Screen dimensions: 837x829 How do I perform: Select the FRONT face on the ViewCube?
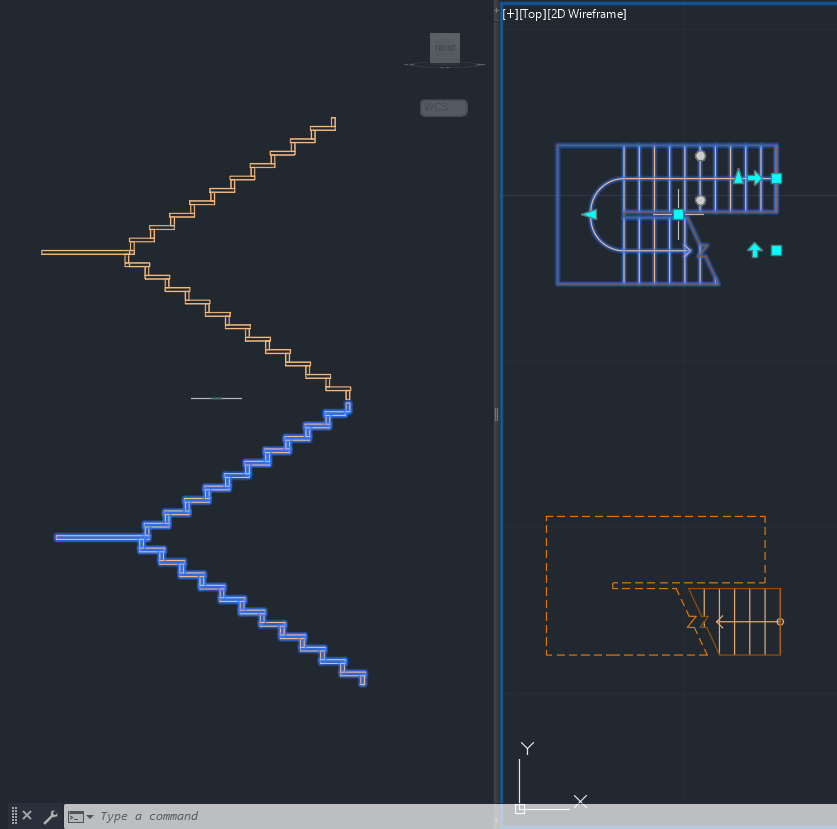tap(444, 48)
